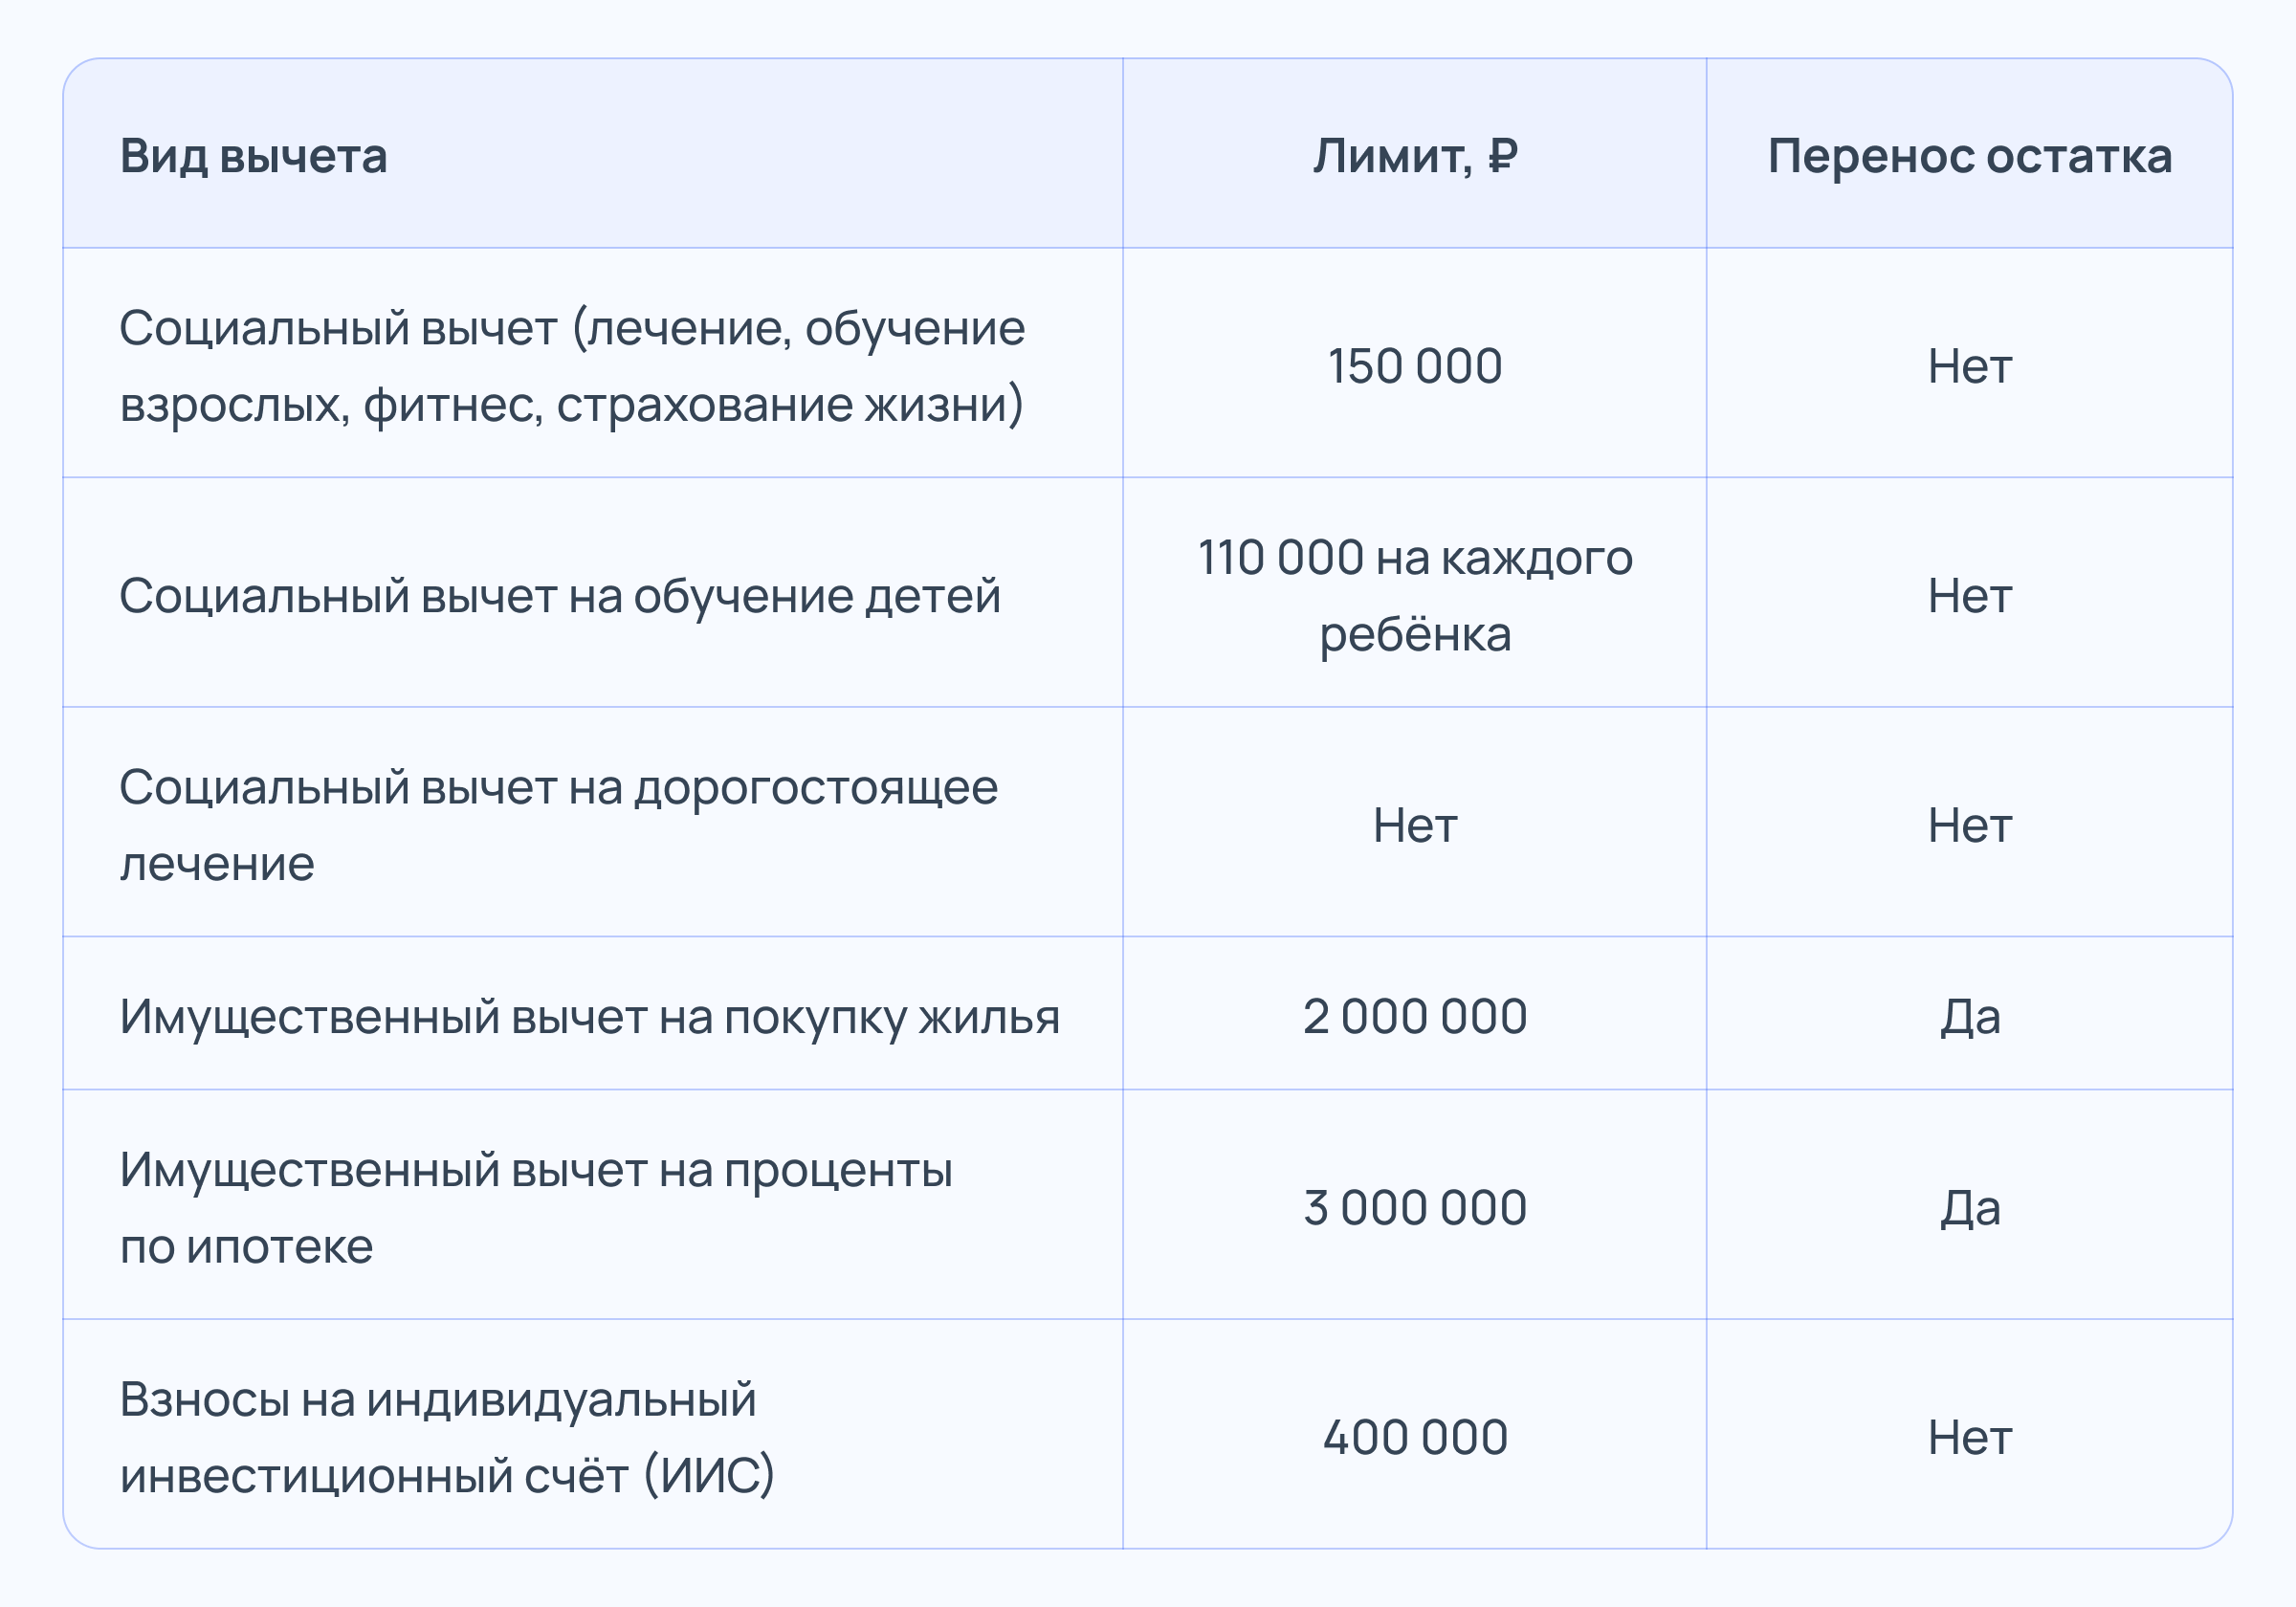Select "Социальный вычет на дорогостоящее лечение" cell
Viewport: 2296px width, 1607px height.
point(558,825)
